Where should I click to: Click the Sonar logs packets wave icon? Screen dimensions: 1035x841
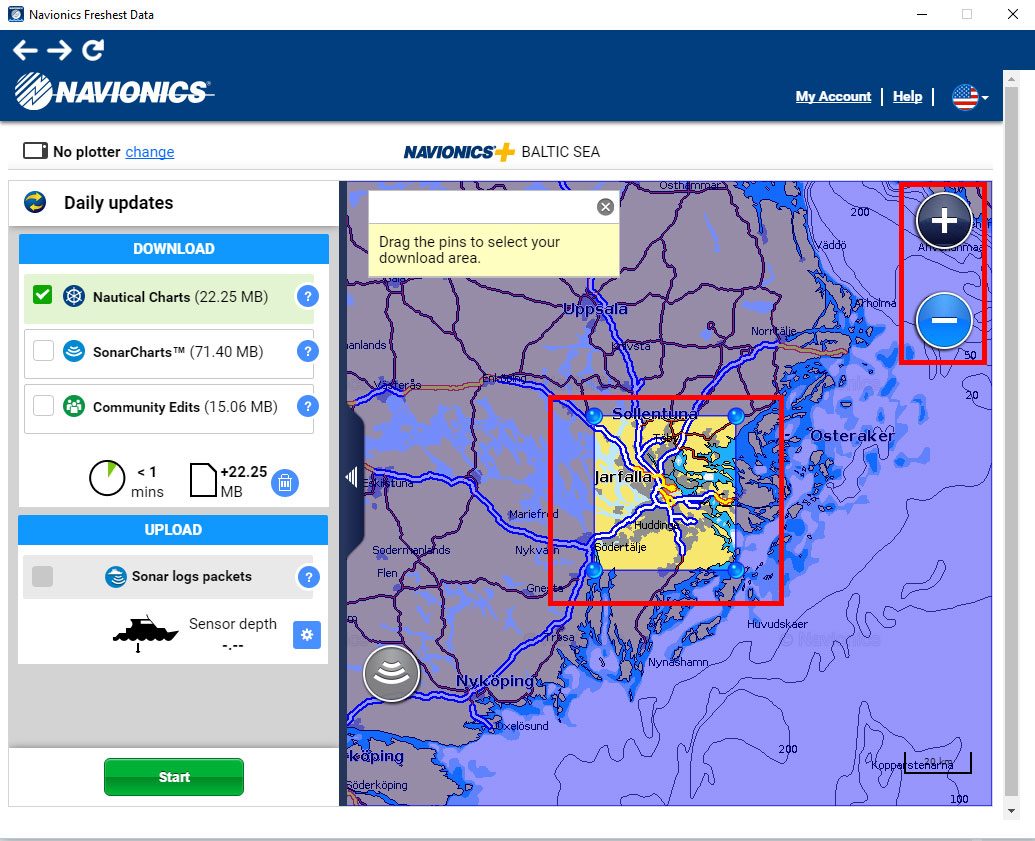coord(116,577)
